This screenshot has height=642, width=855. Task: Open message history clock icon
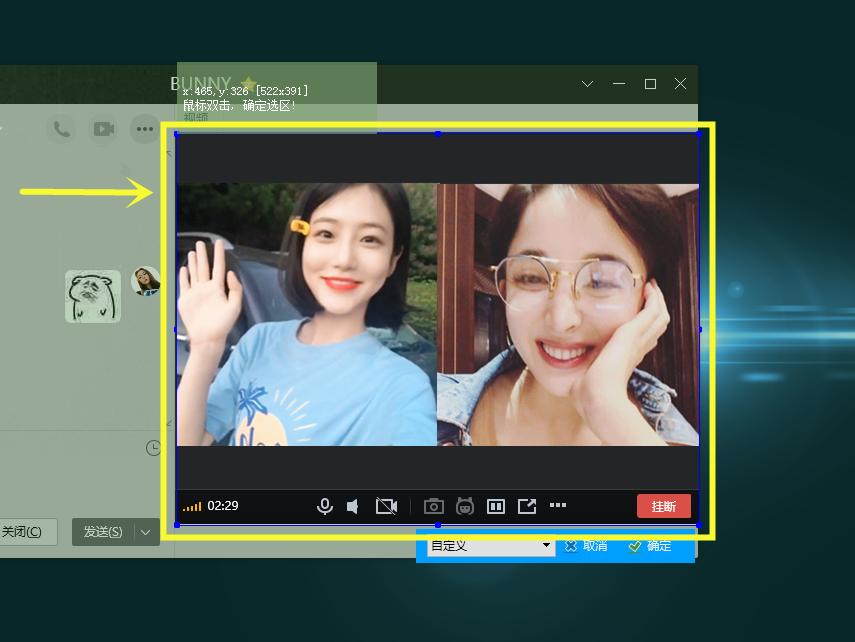tap(153, 448)
